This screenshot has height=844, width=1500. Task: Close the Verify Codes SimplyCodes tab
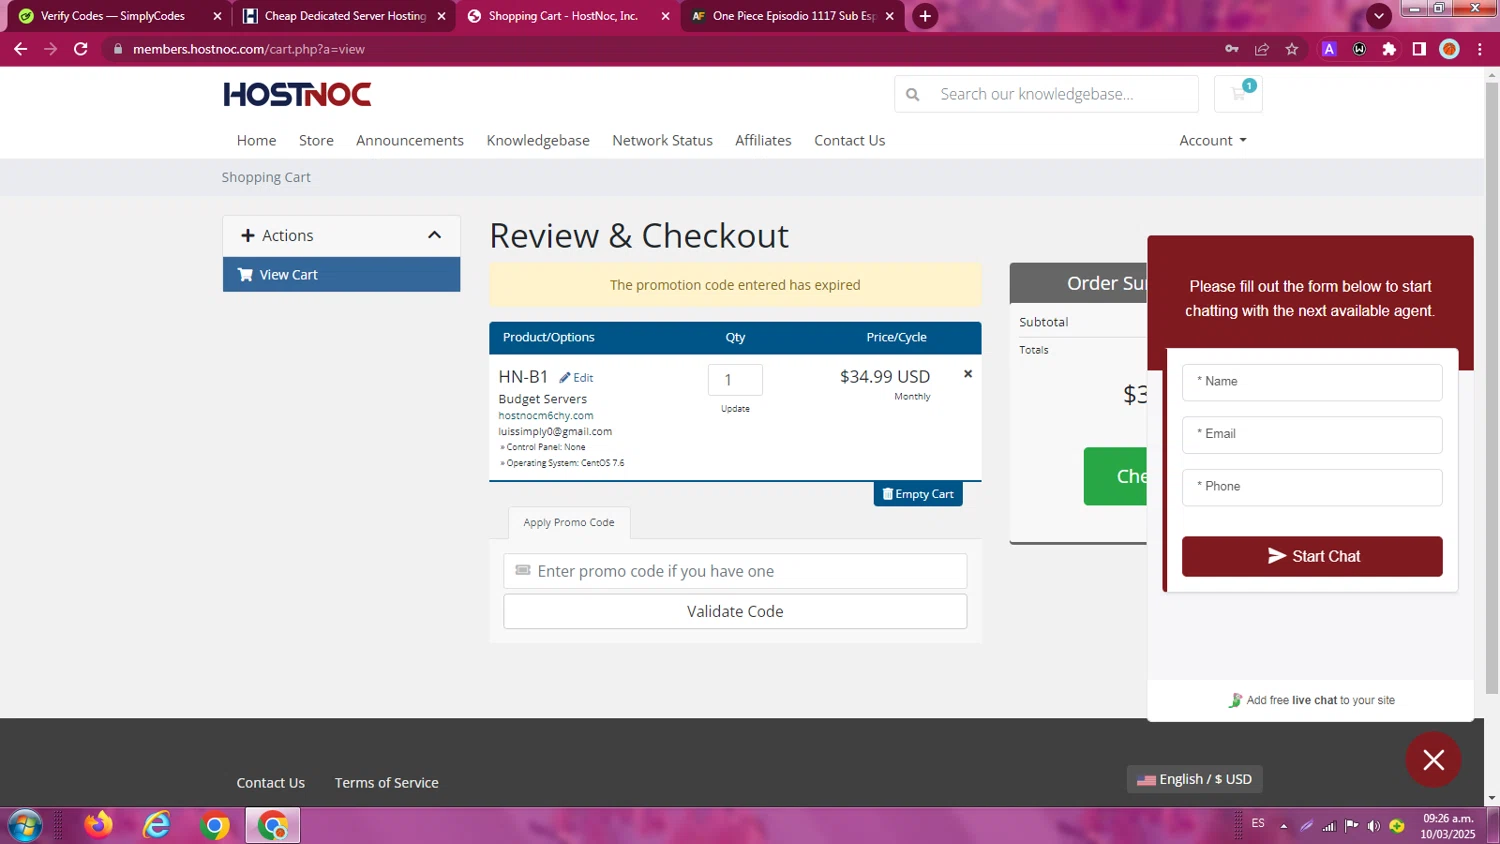tap(217, 16)
